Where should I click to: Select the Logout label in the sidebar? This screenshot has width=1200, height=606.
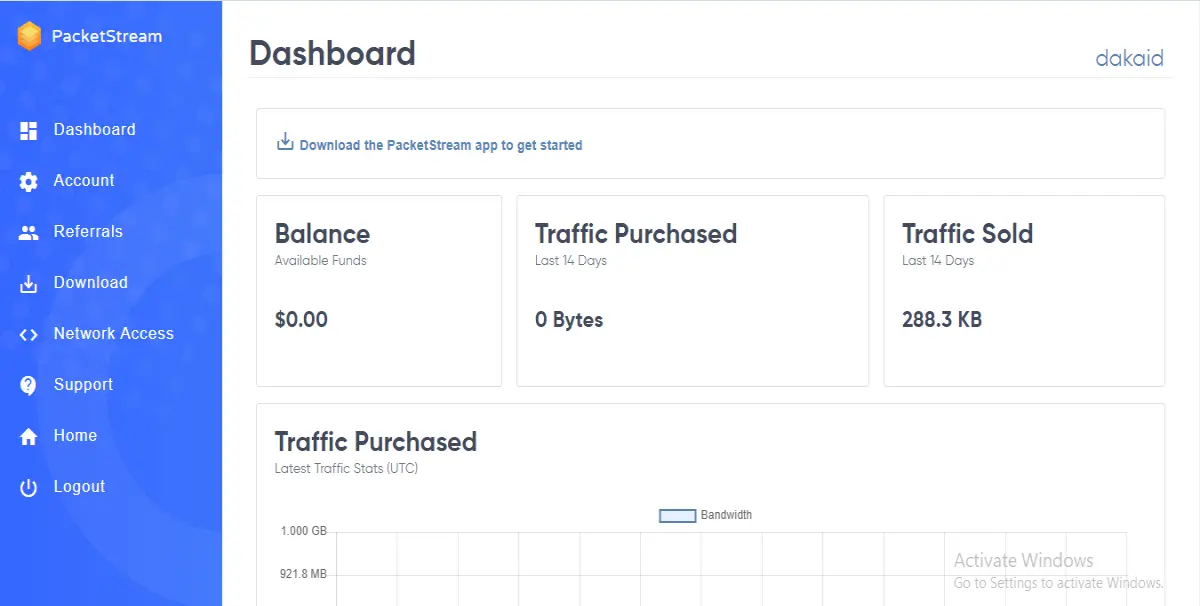(79, 486)
